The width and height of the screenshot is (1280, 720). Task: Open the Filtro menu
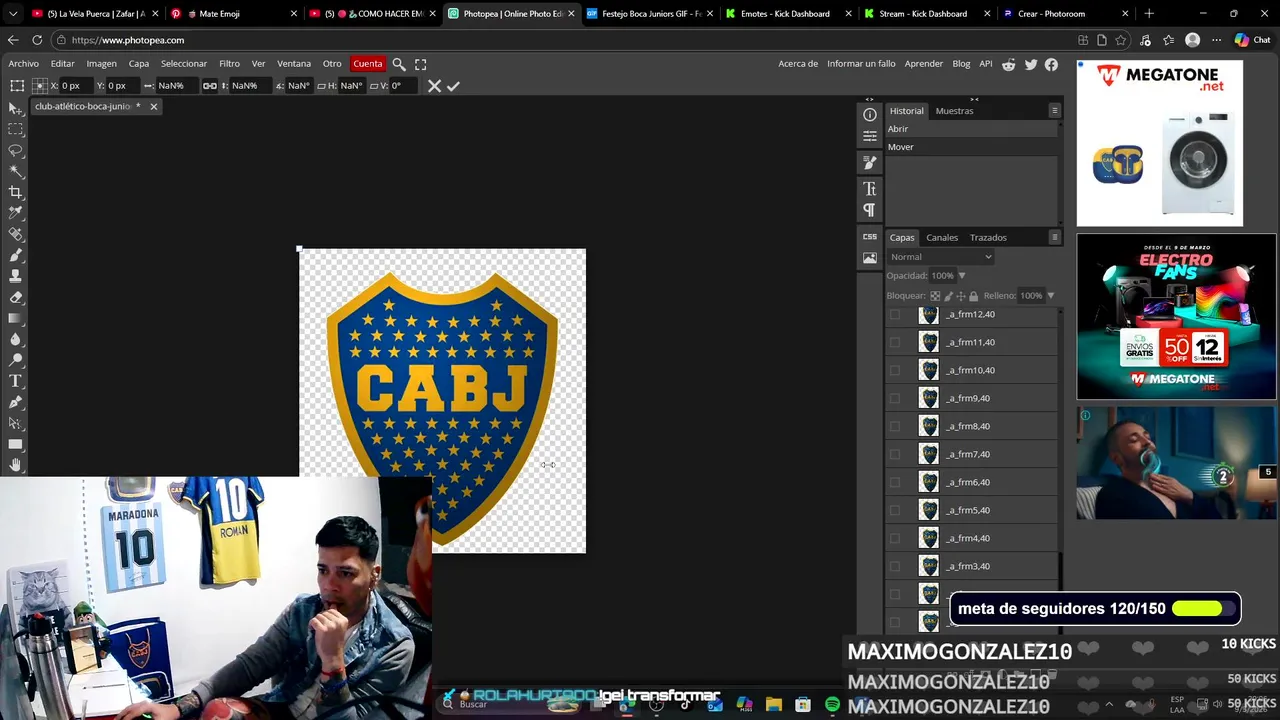(229, 64)
